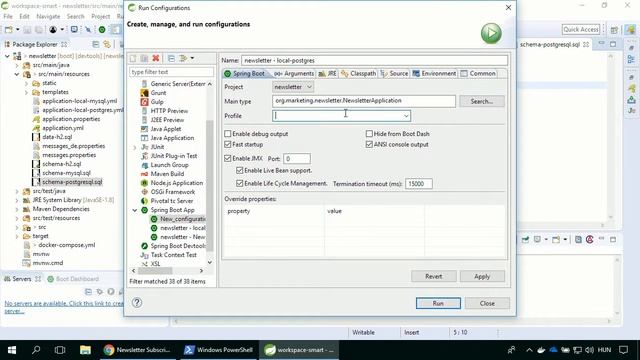Open Windows Start menu

click(12, 350)
